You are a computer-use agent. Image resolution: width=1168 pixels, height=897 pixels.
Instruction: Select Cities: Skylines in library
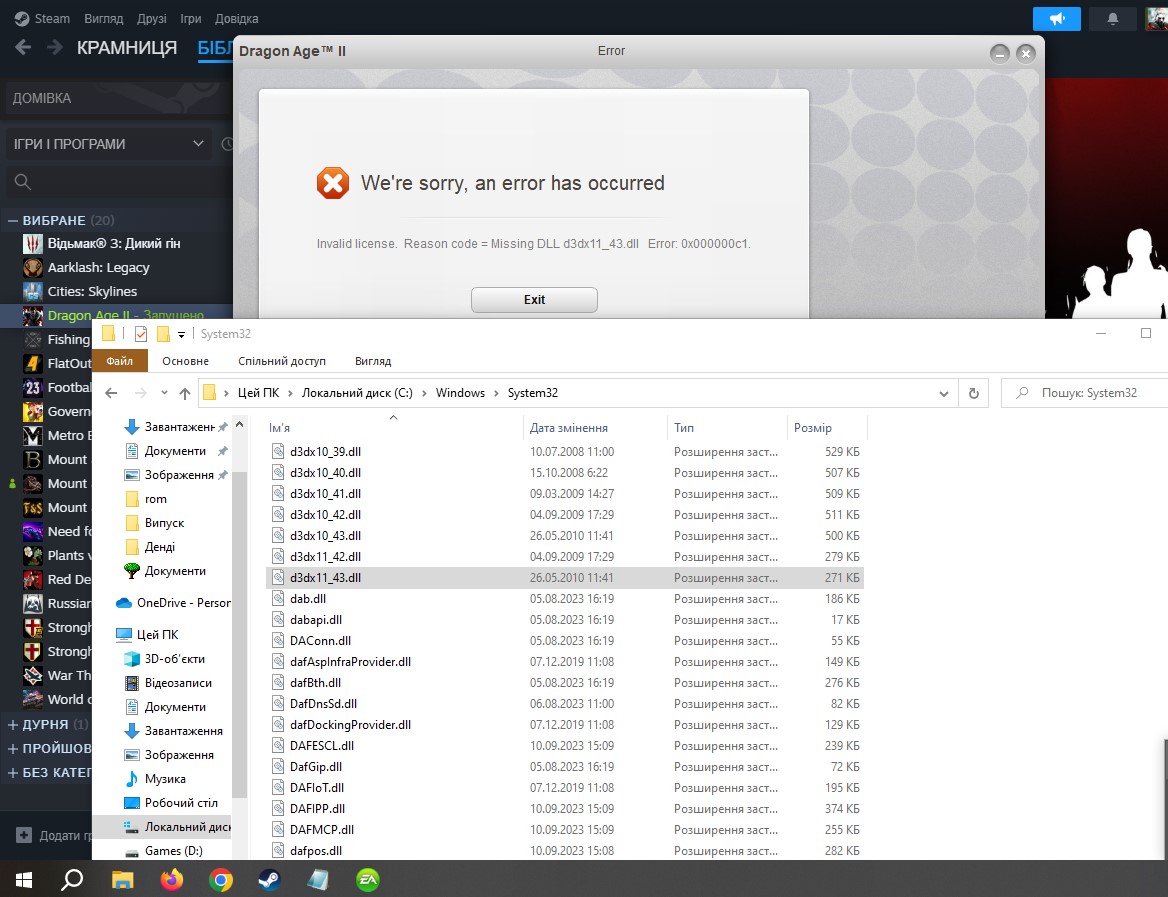[92, 291]
